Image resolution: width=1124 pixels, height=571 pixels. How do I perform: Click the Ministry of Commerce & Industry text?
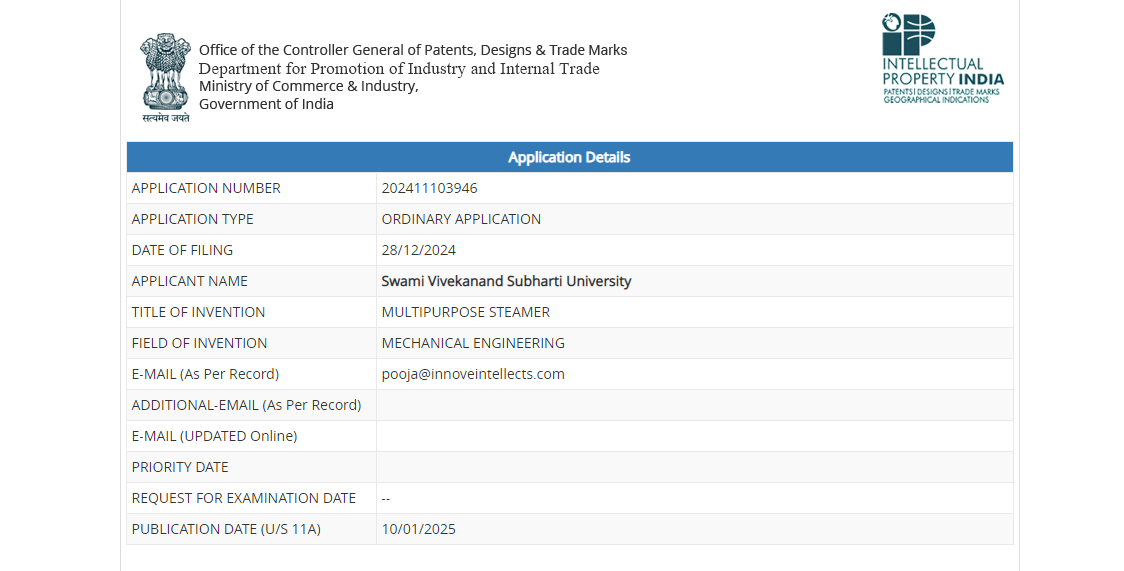[308, 86]
